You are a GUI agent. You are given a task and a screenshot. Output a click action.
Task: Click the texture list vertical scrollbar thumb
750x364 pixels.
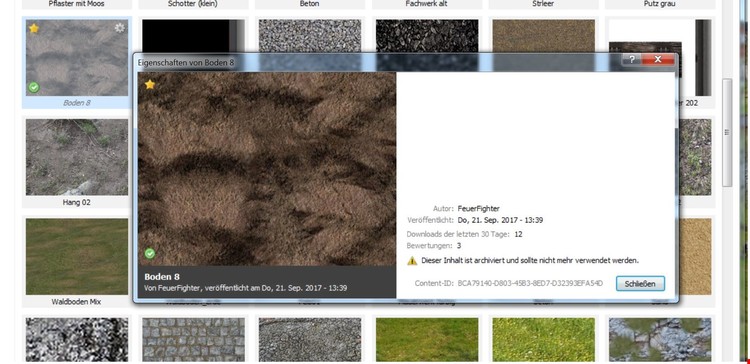click(727, 132)
